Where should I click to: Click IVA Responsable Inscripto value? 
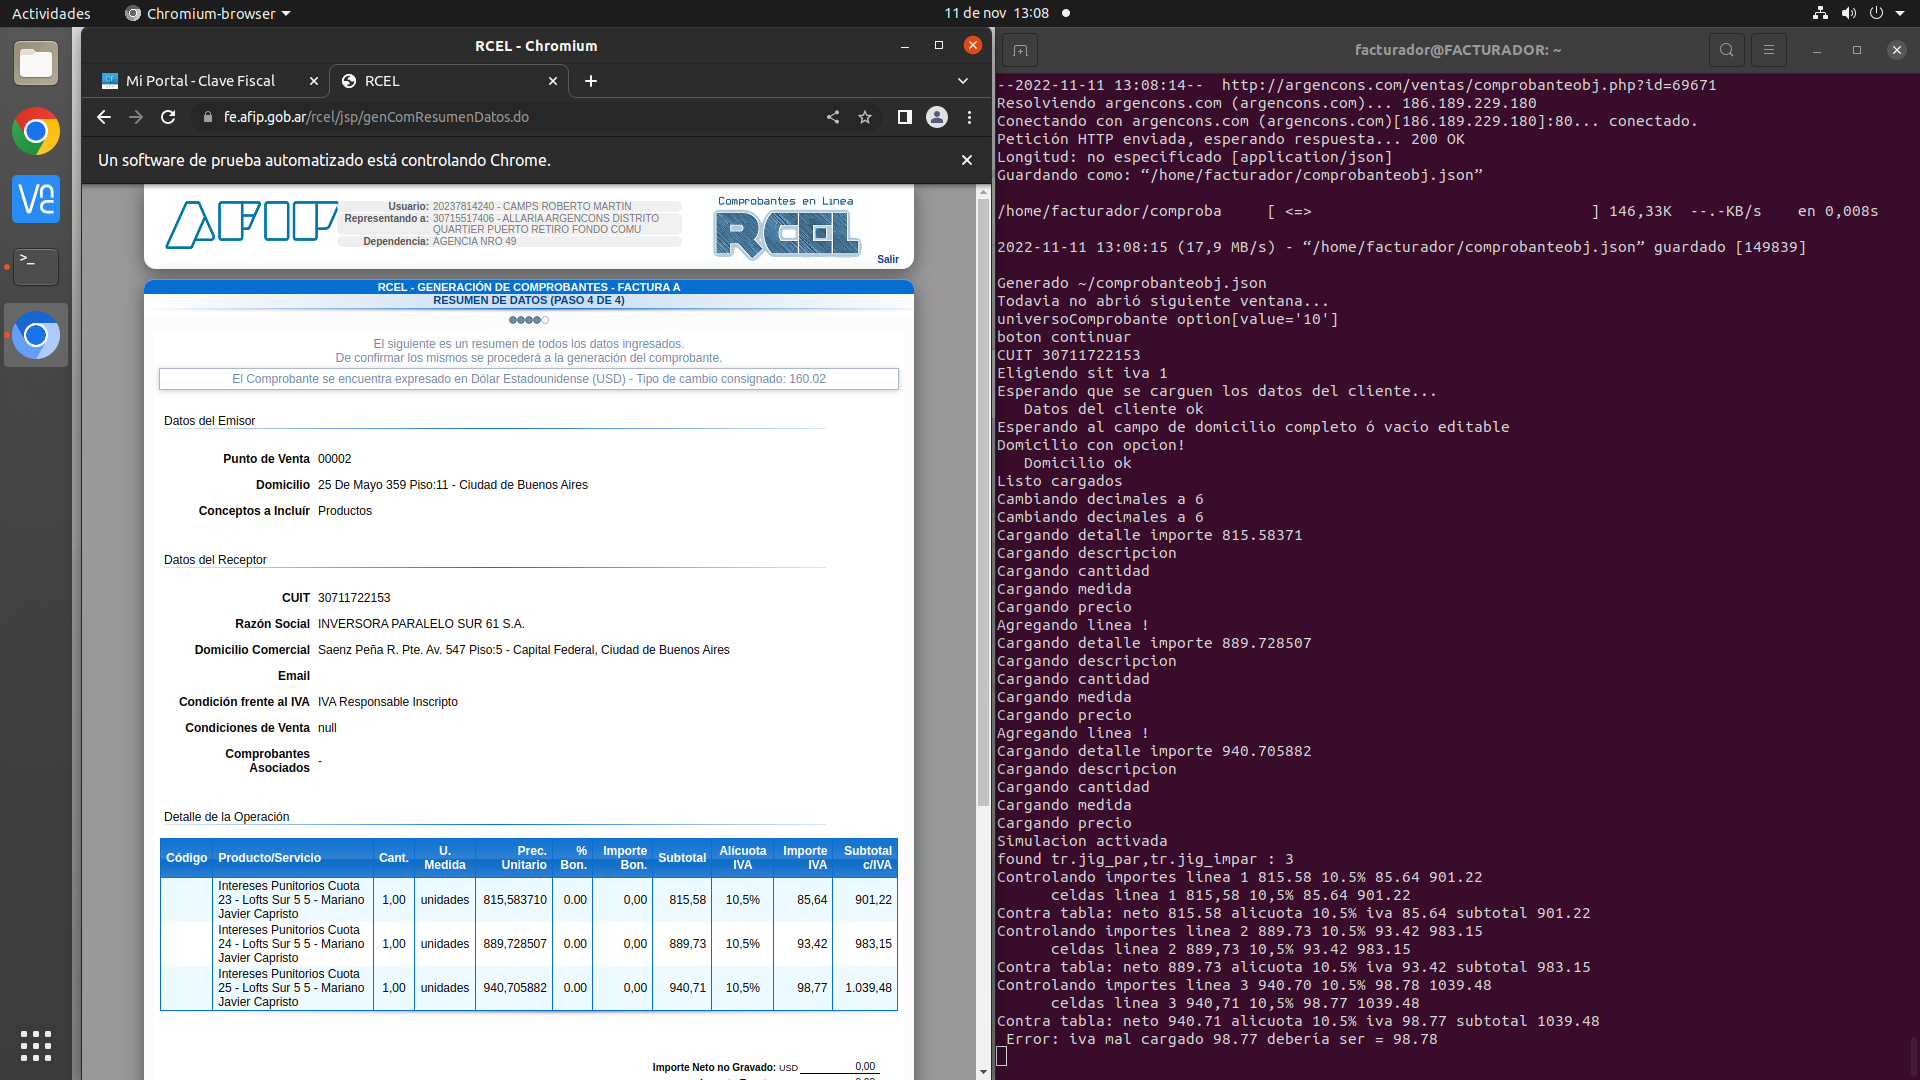[x=388, y=702]
